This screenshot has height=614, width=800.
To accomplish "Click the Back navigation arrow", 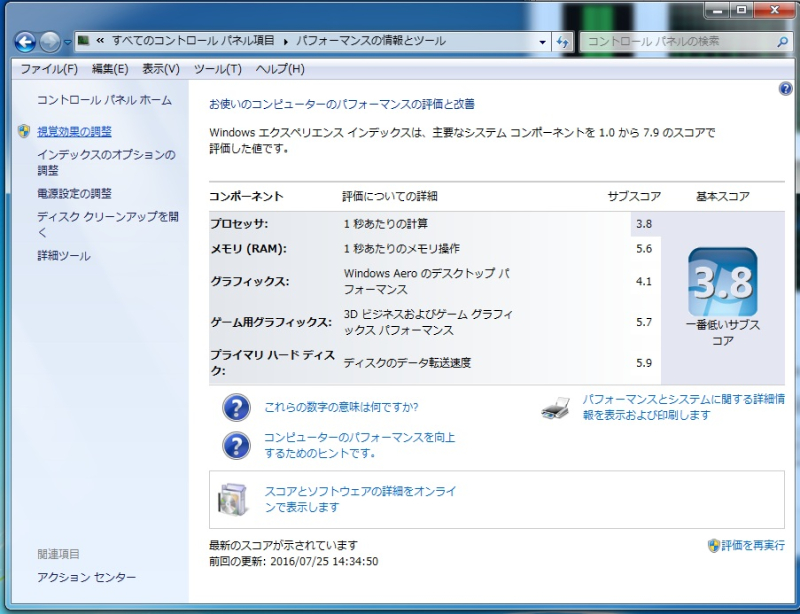I will (x=25, y=42).
